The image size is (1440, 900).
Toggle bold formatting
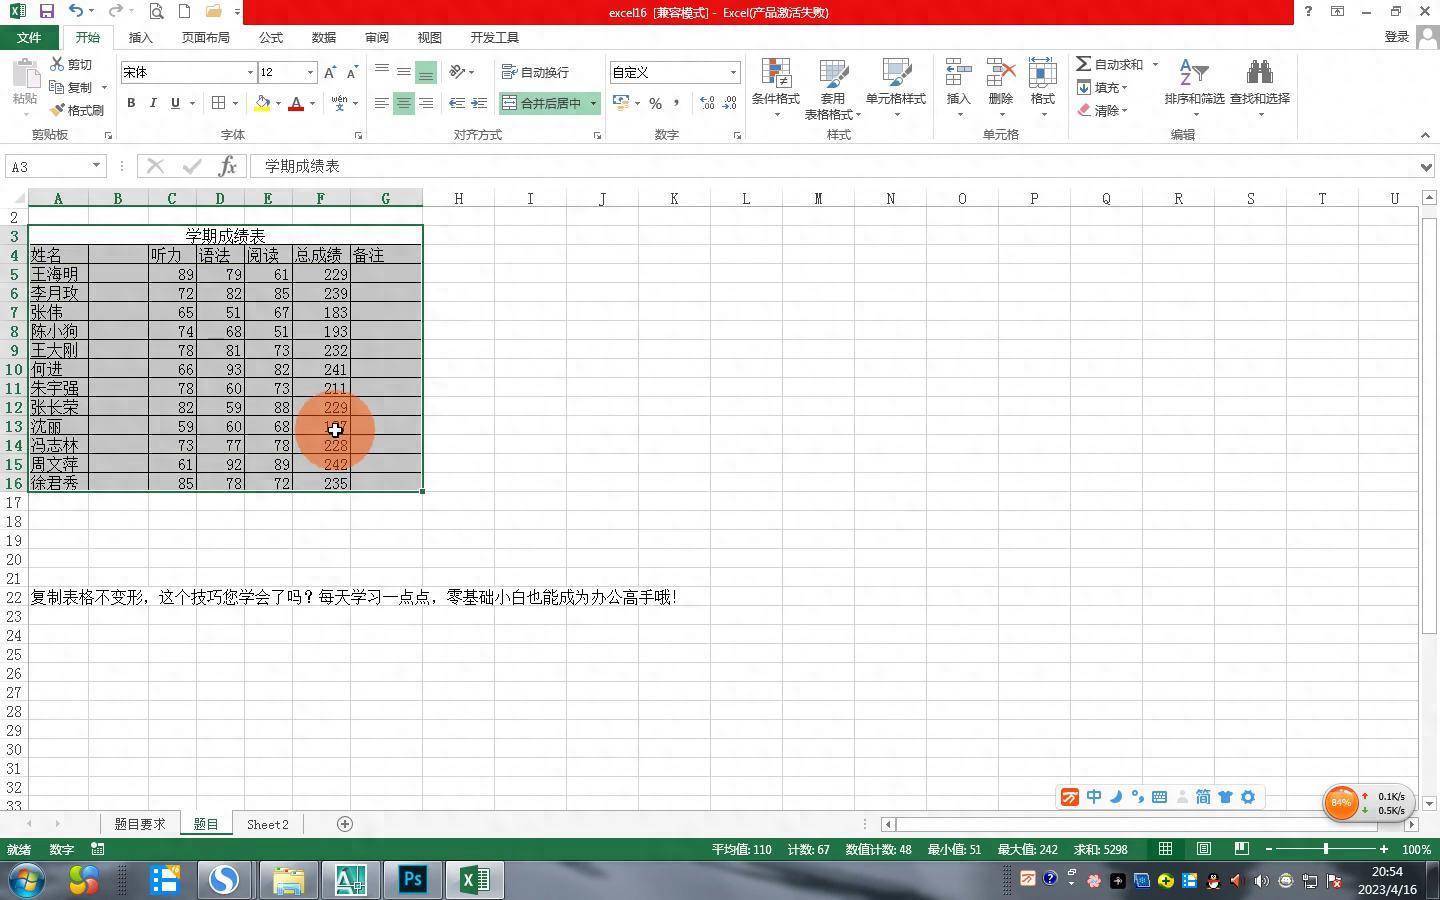coord(131,103)
